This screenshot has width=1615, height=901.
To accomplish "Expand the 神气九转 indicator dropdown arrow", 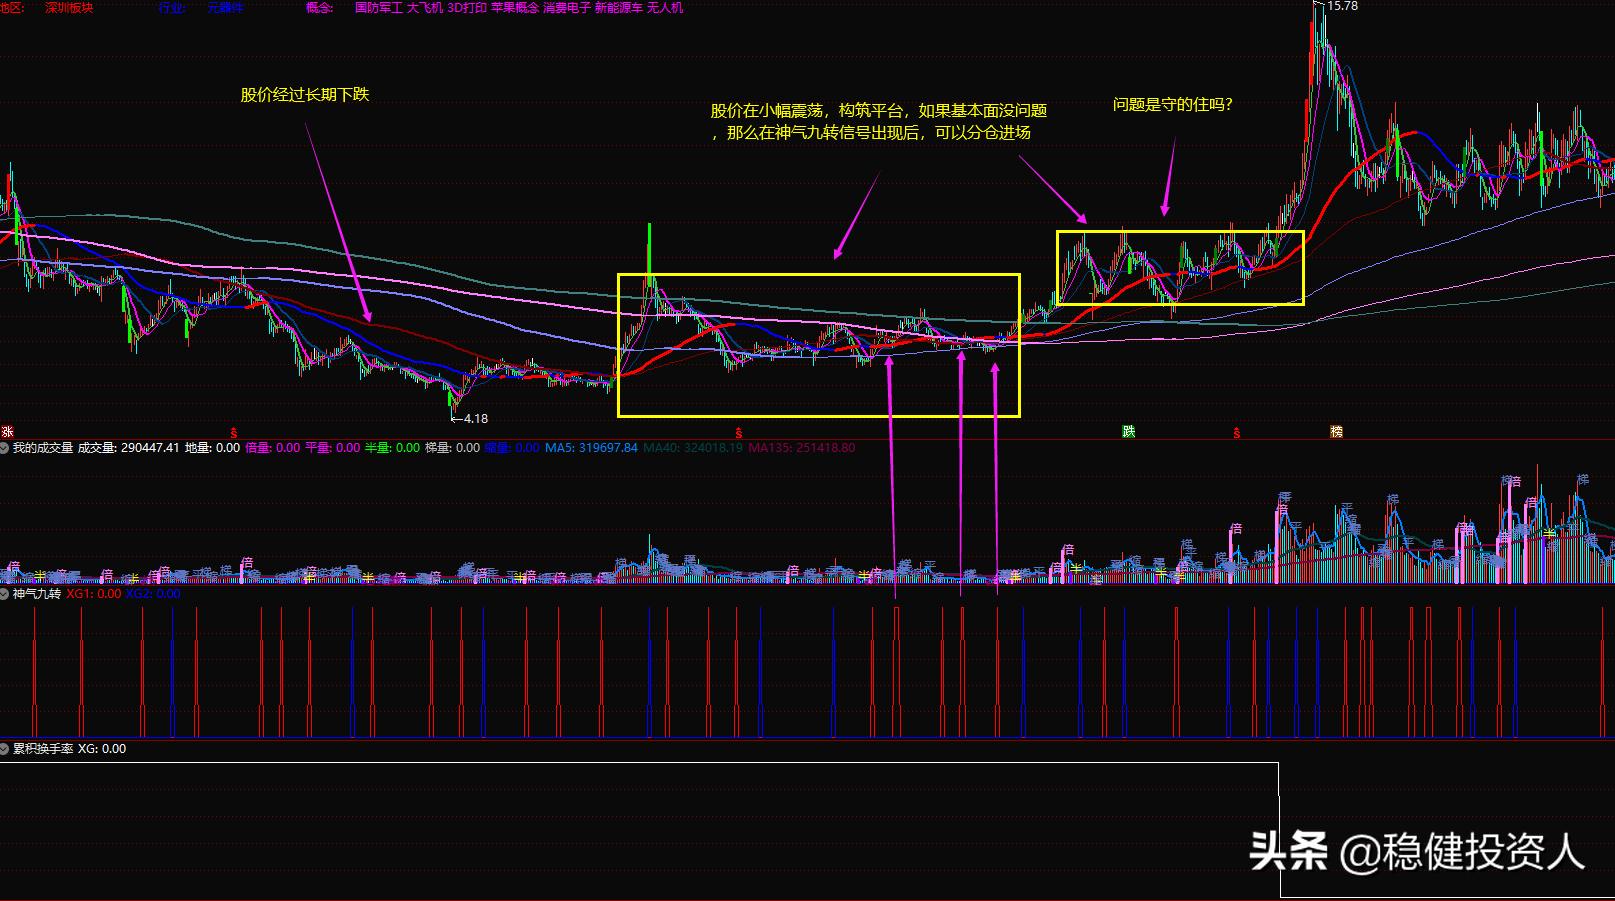I will point(5,594).
